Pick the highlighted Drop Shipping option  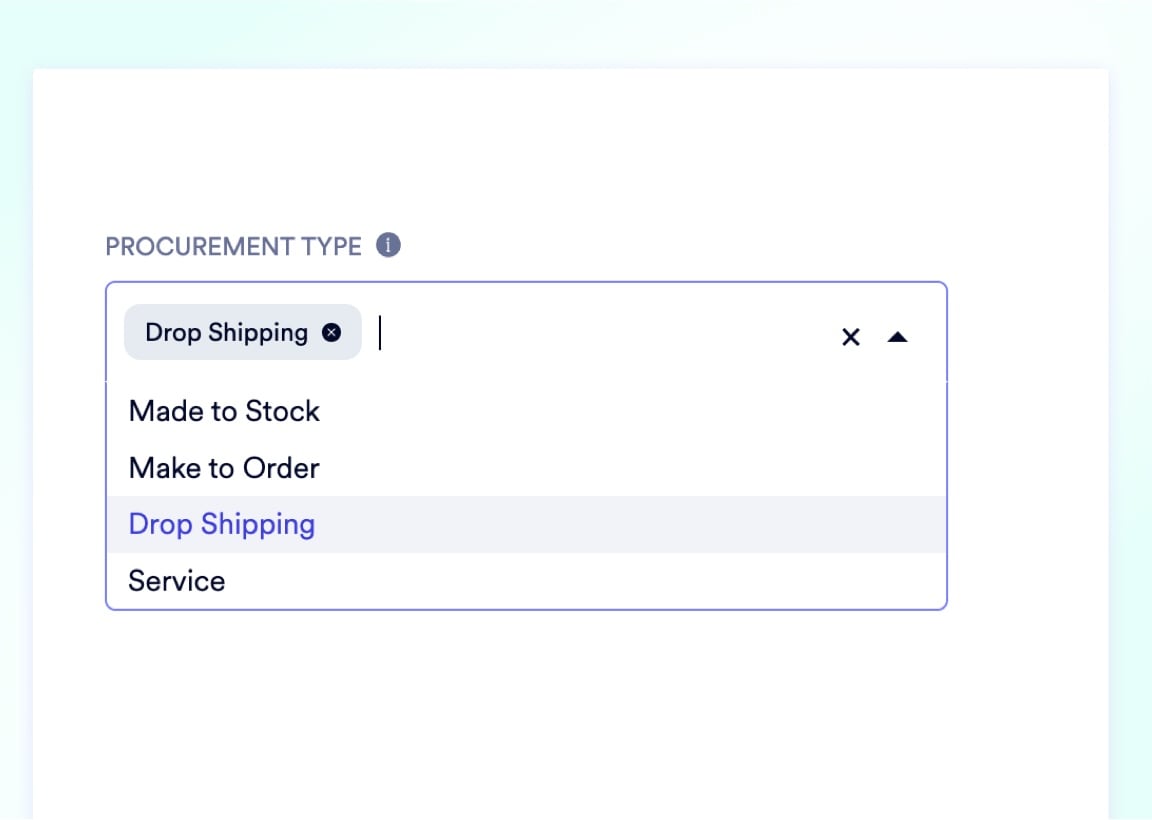(x=222, y=524)
